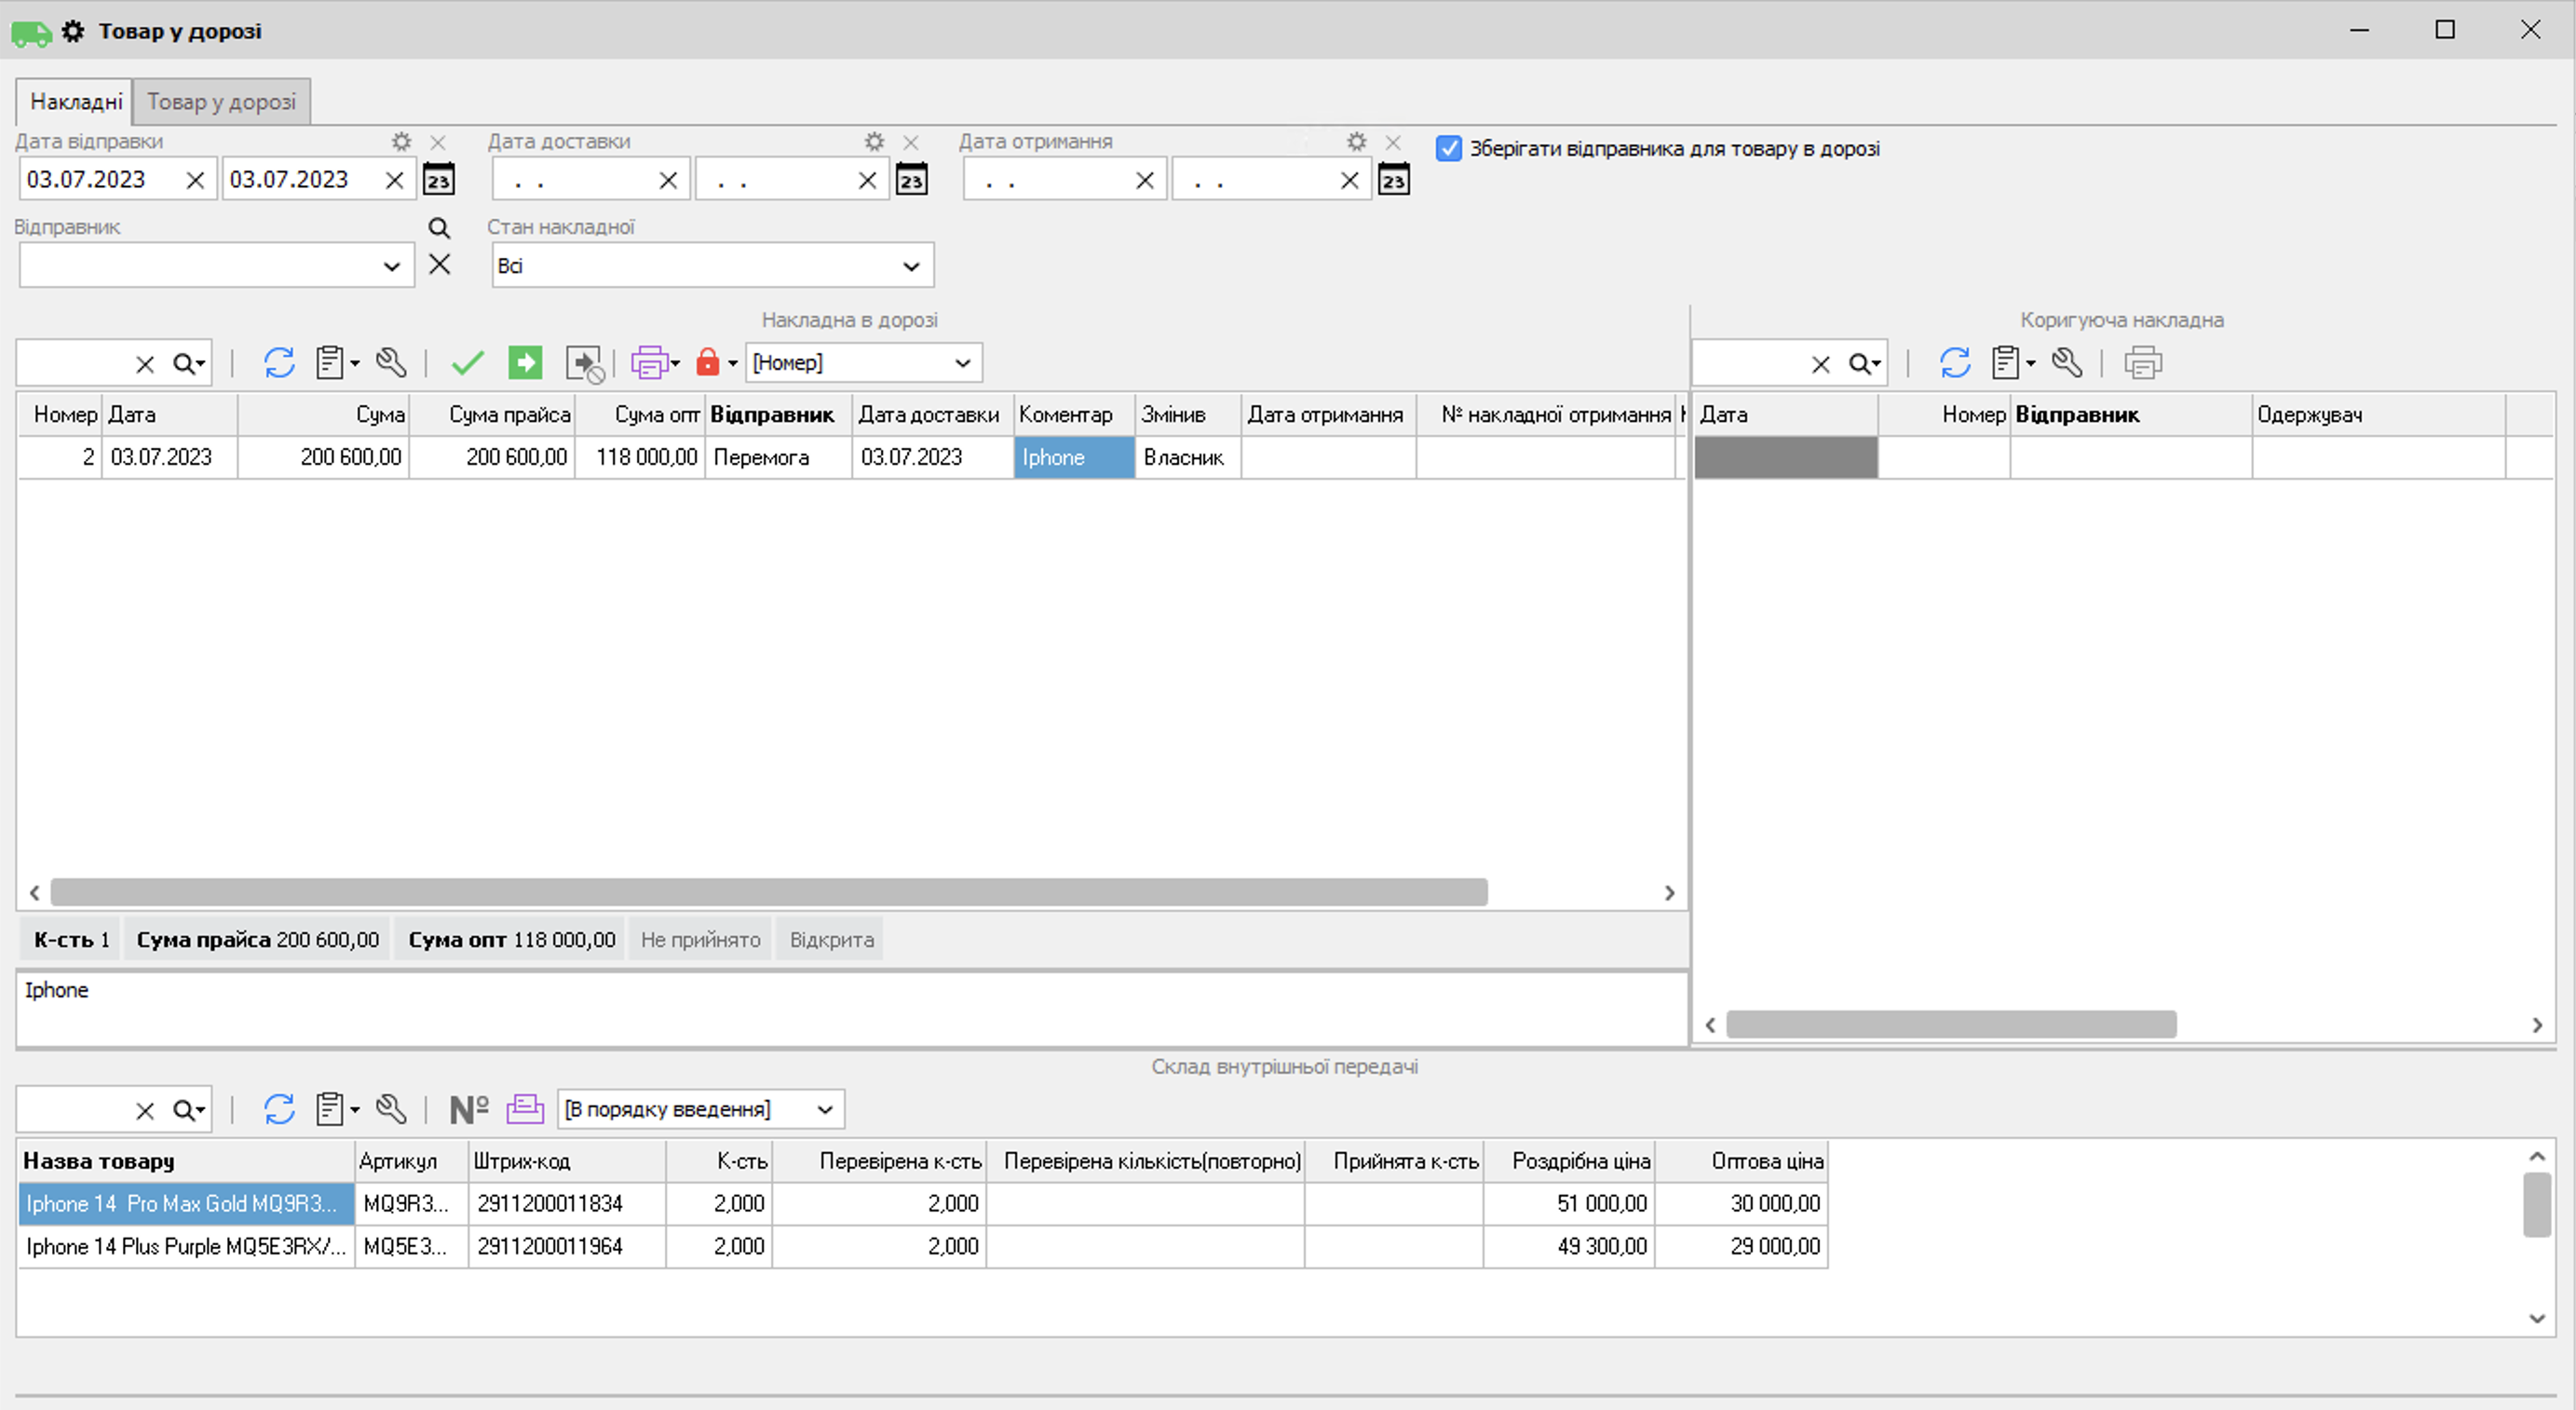Click the red lock icon
Viewport: 2576px width, 1410px height.
(x=707, y=363)
